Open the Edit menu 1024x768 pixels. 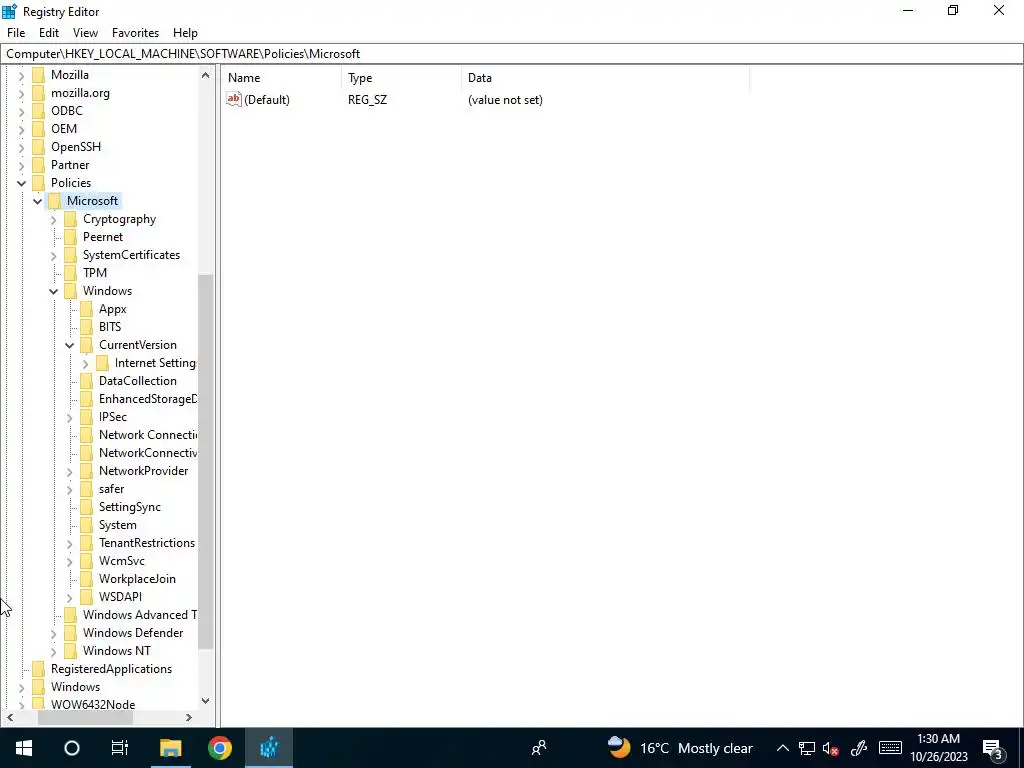coord(48,33)
